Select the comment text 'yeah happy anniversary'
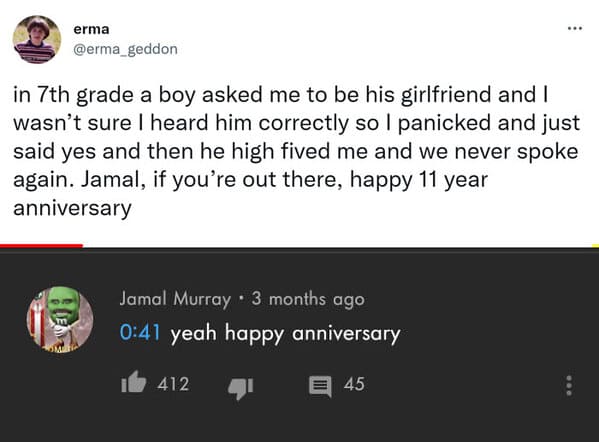The height and width of the screenshot is (442, 599). [x=285, y=334]
